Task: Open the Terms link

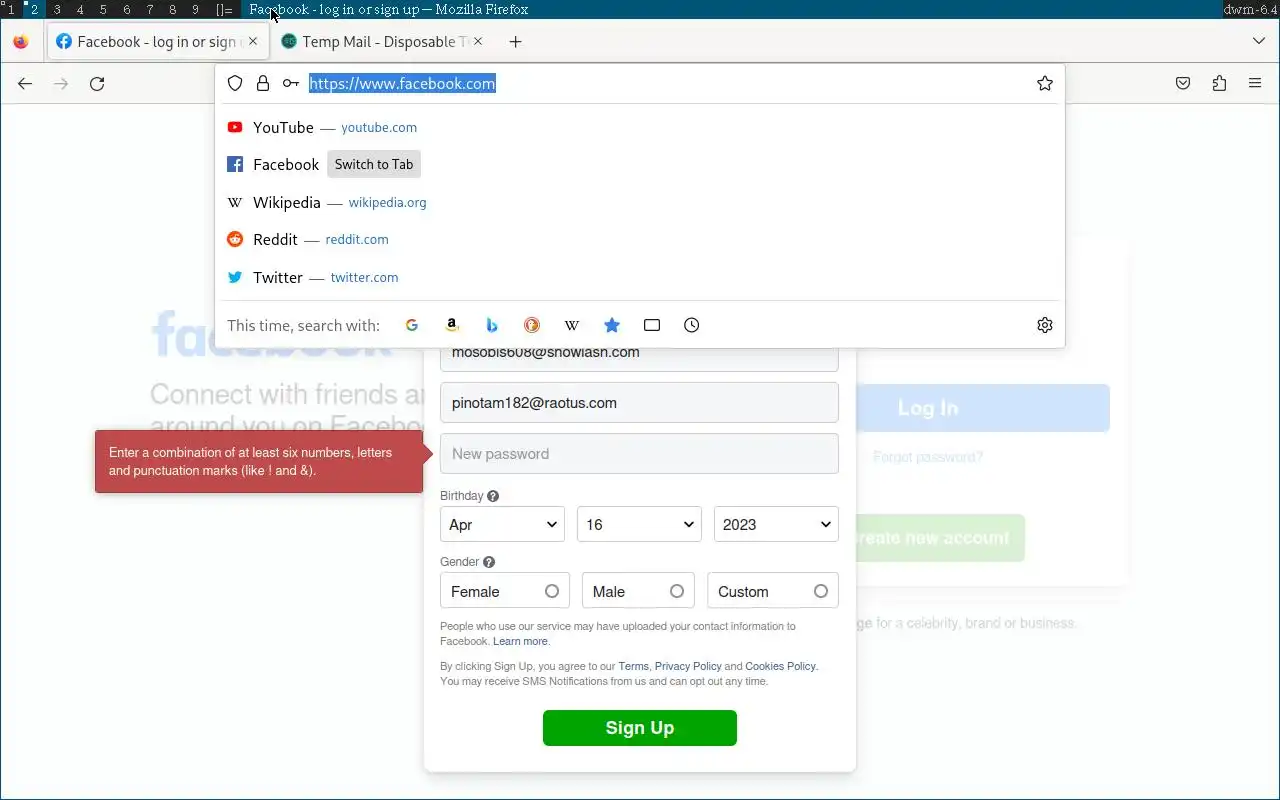Action: [634, 666]
